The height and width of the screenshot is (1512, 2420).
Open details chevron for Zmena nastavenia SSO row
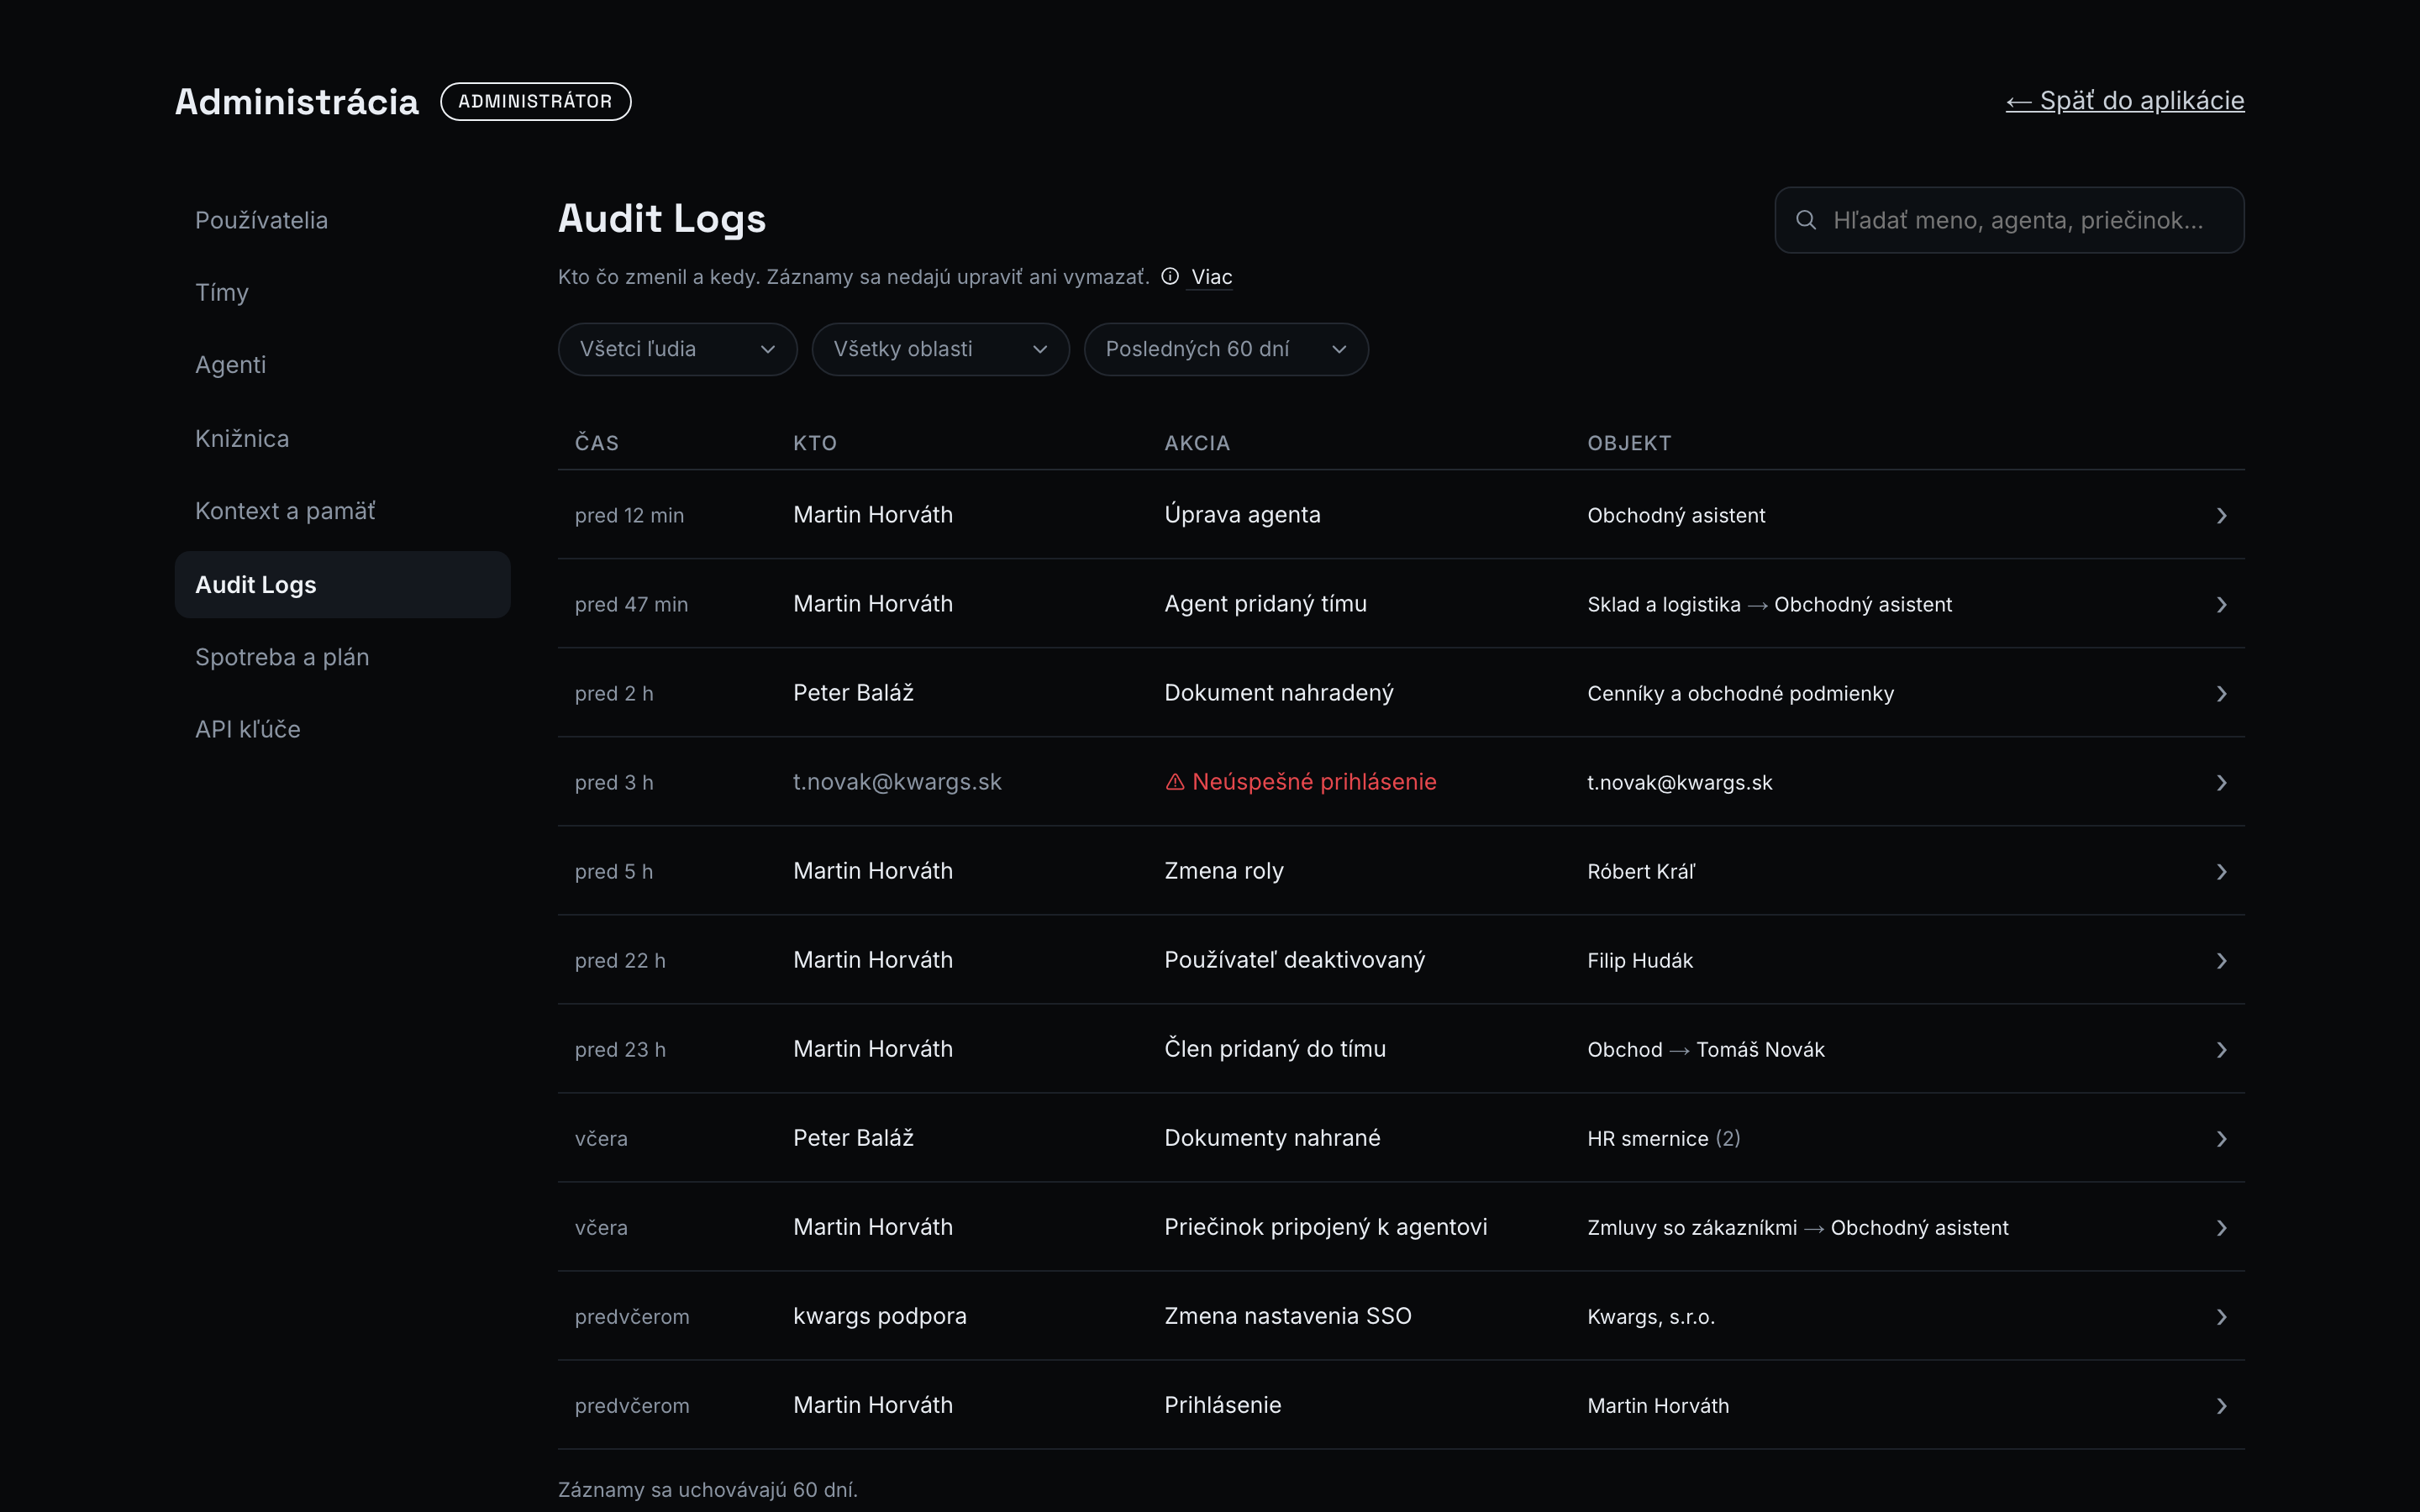[x=2221, y=1317]
